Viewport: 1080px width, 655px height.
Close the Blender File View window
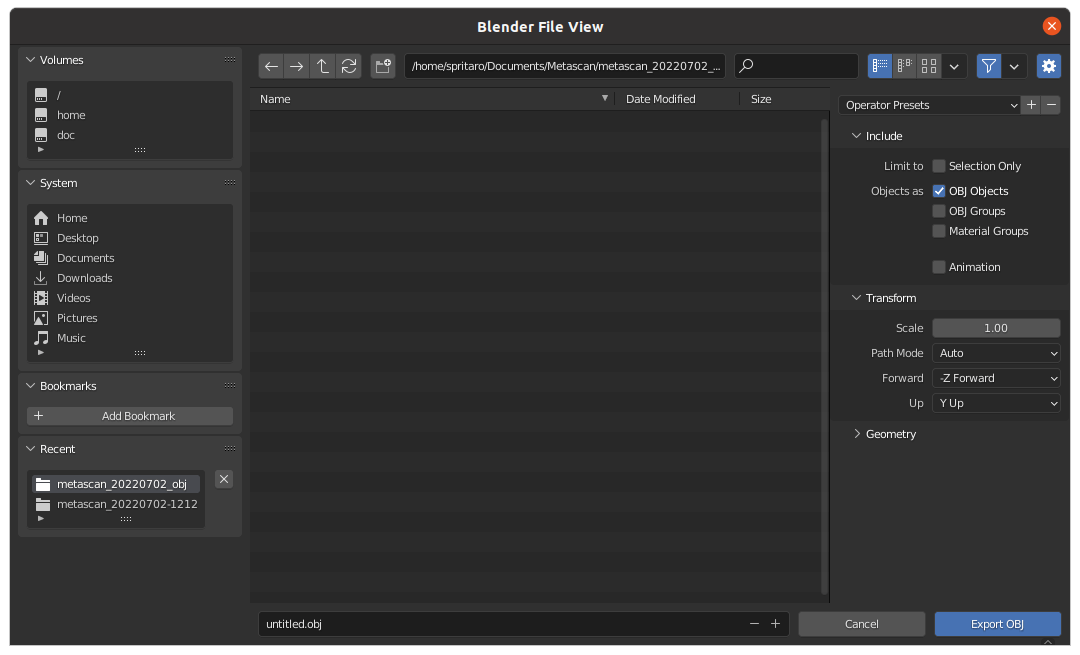[x=1051, y=26]
